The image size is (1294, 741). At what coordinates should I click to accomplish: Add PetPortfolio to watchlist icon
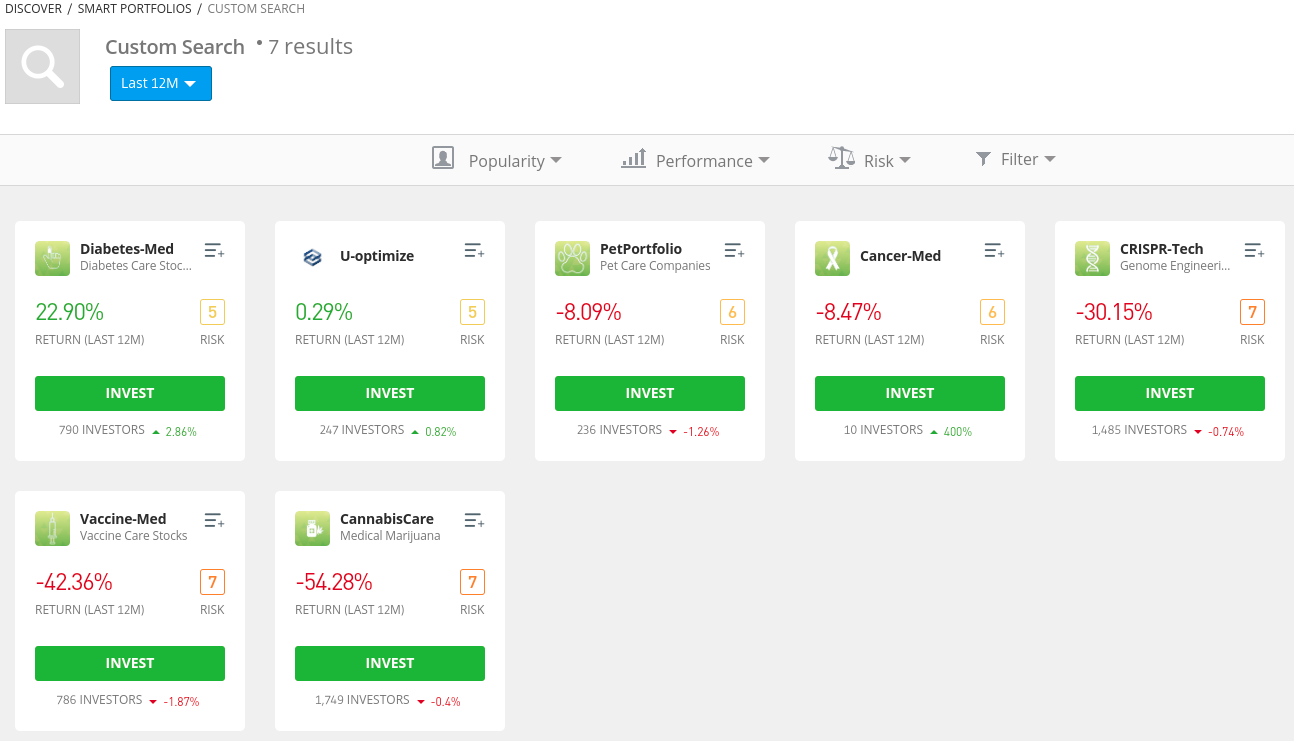tap(734, 250)
